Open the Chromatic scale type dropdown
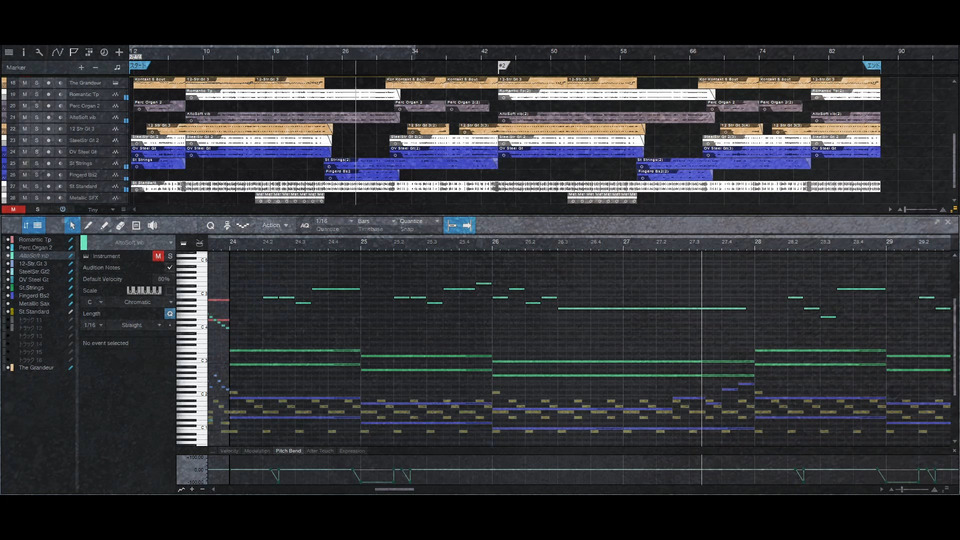The width and height of the screenshot is (960, 540). 141,302
